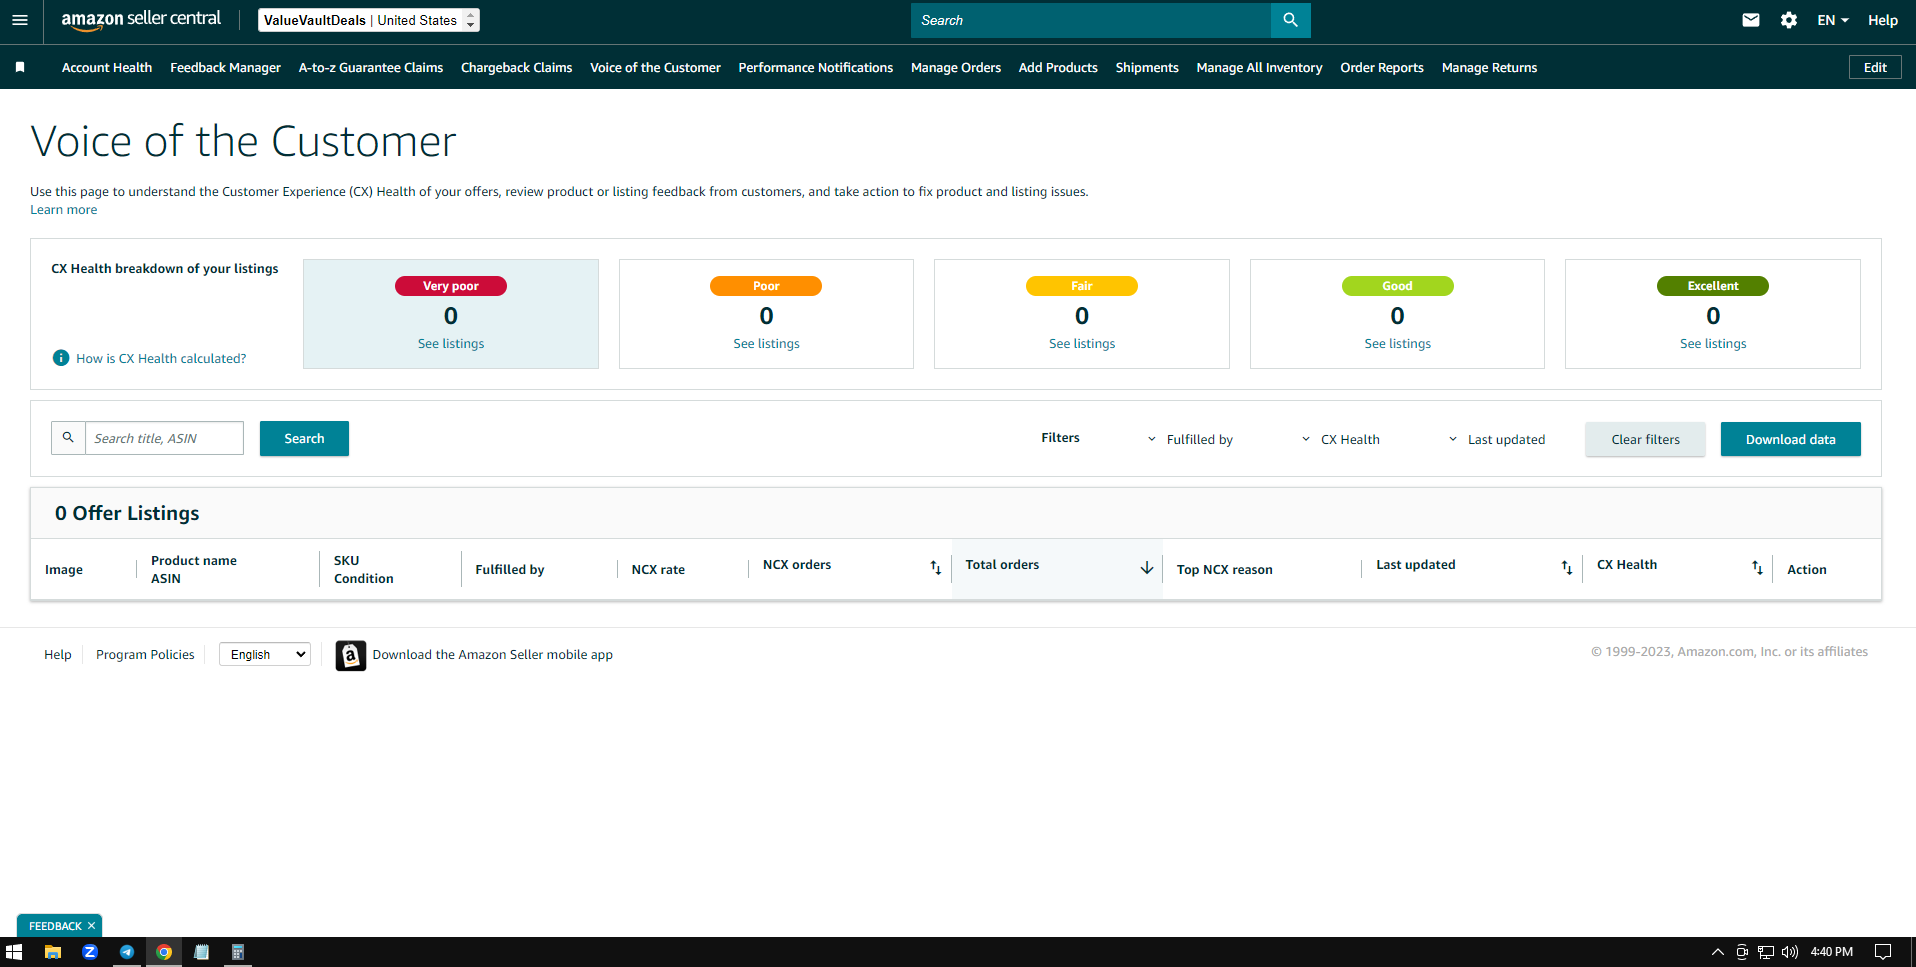This screenshot has width=1916, height=967.
Task: Click the magnifier search button in header
Action: (1290, 20)
